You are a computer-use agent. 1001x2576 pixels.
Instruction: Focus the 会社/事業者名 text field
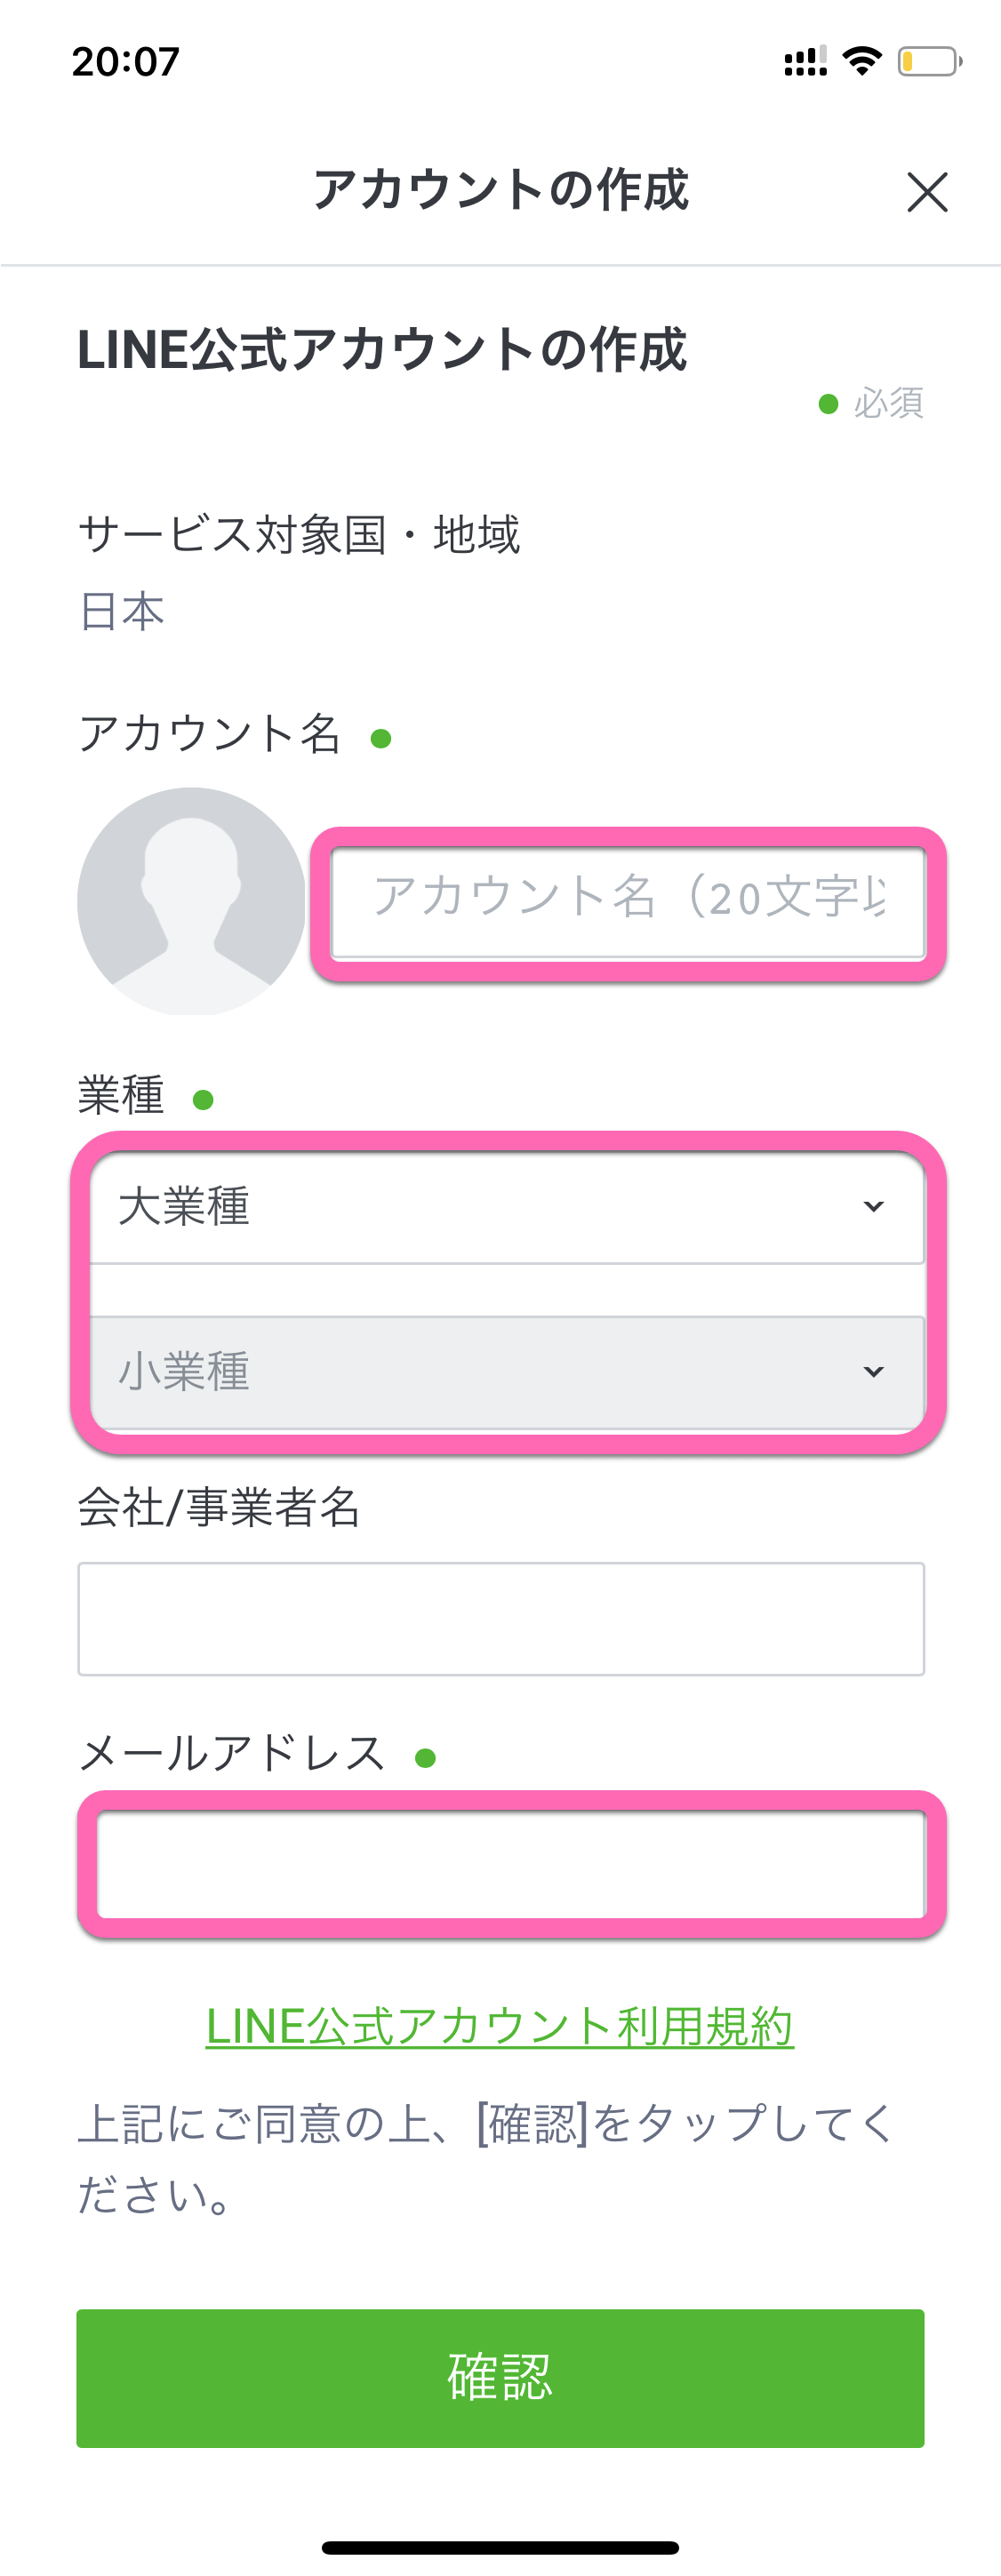click(501, 1618)
